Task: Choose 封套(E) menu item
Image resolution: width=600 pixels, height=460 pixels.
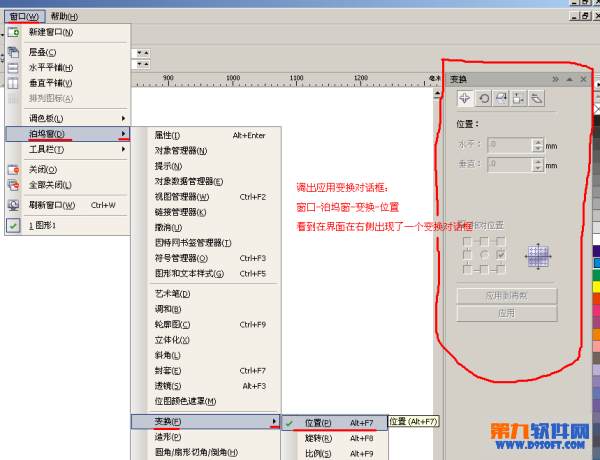Action: tap(207, 370)
